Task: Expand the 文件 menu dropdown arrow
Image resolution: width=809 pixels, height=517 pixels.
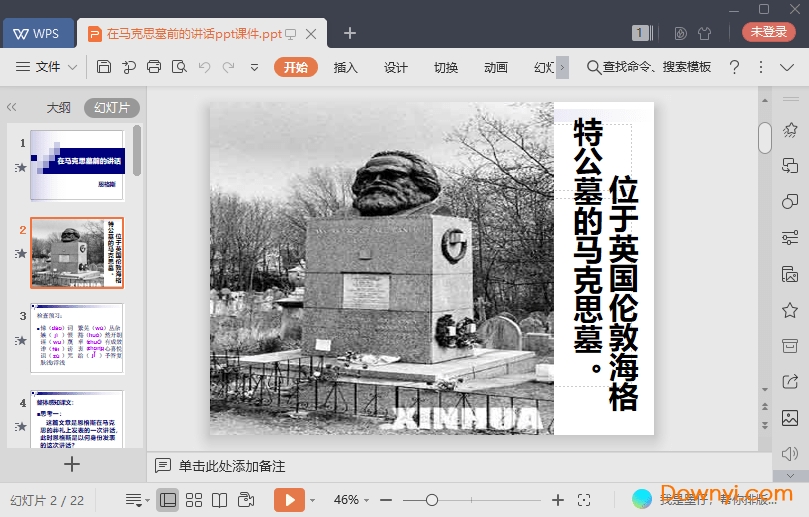Action: (73, 67)
